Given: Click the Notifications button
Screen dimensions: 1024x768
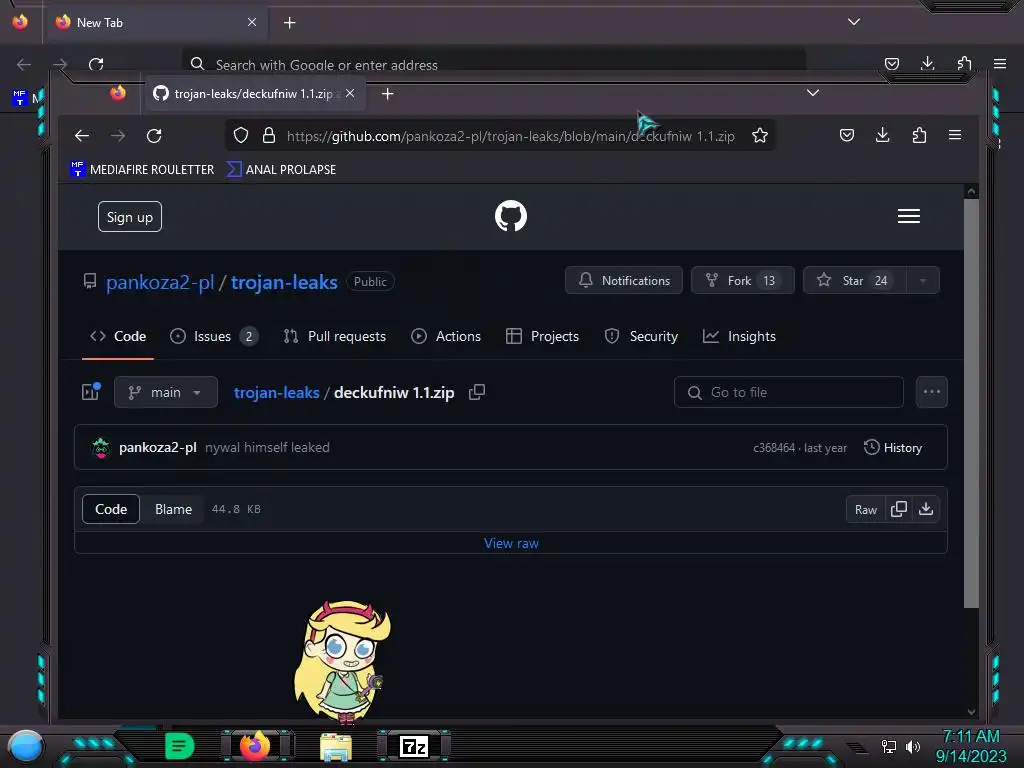Looking at the screenshot, I should point(624,280).
